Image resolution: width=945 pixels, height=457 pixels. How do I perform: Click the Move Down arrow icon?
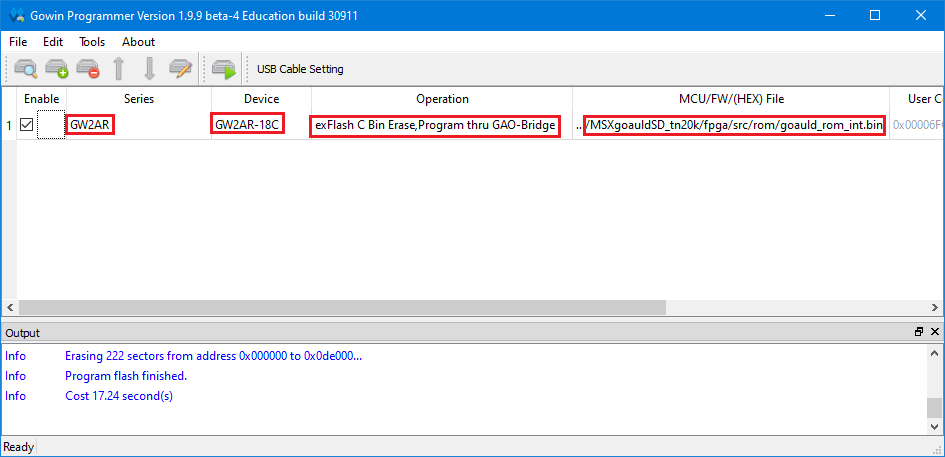click(149, 69)
